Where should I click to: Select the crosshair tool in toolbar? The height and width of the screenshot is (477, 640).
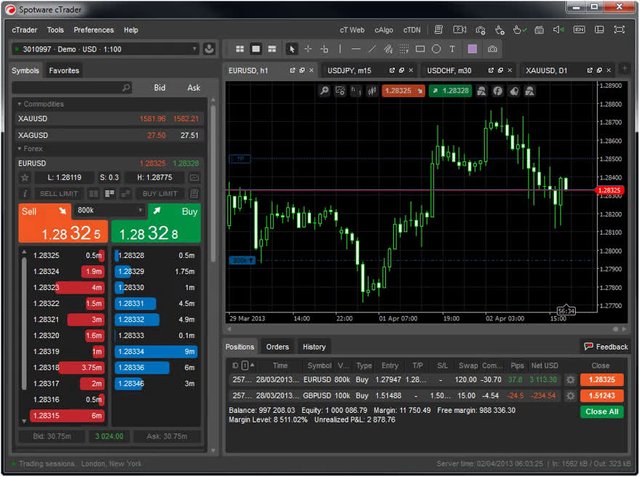click(x=308, y=48)
